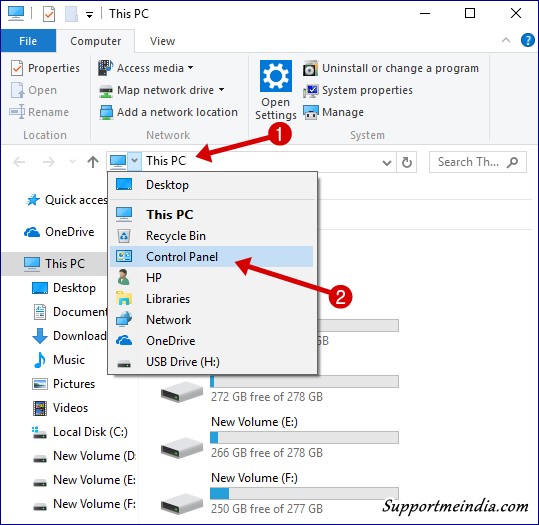Select New Volume (D:) in navigation pane
539x525 pixels.
84,456
